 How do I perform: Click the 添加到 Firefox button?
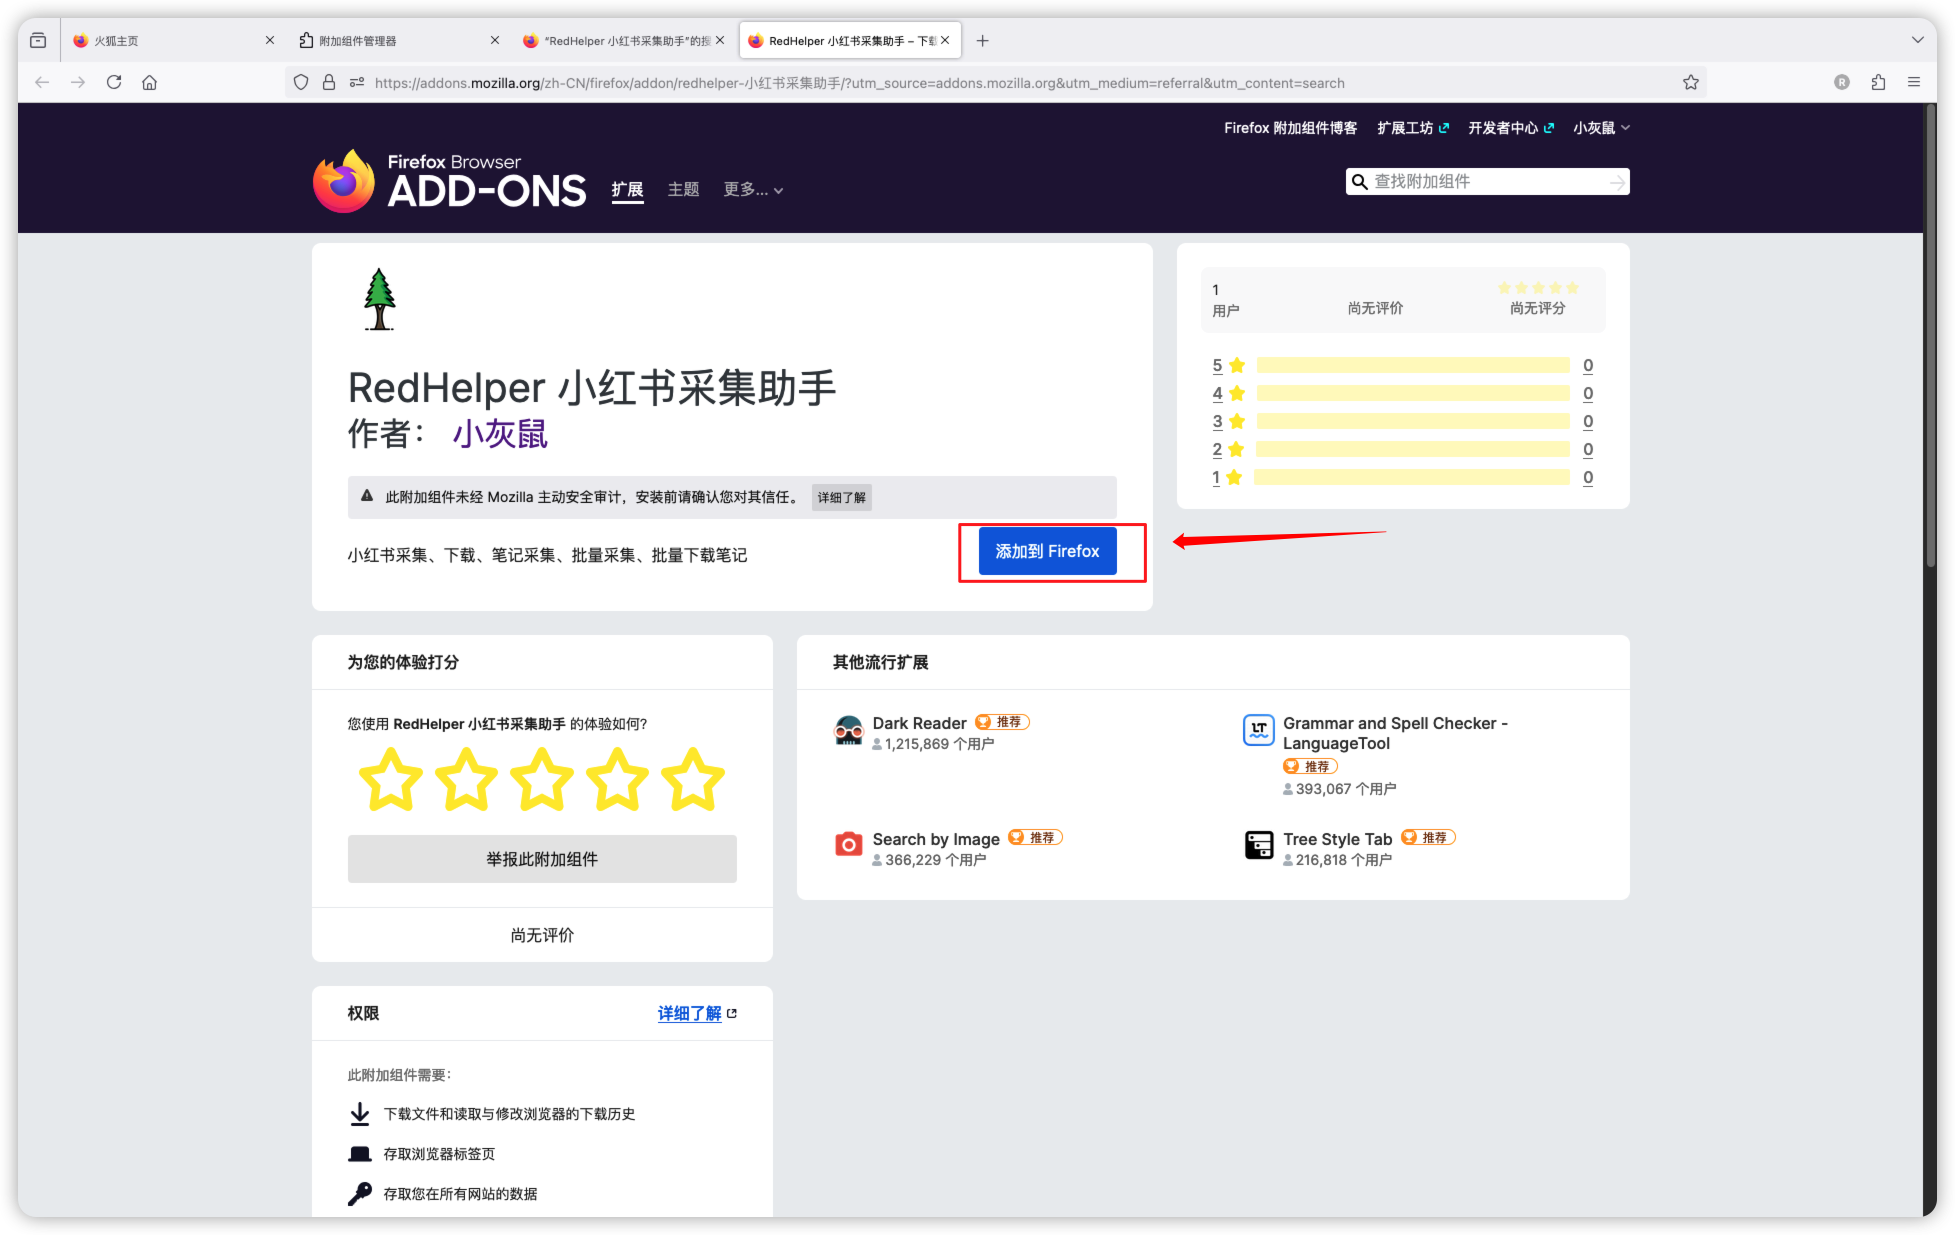tap(1047, 551)
